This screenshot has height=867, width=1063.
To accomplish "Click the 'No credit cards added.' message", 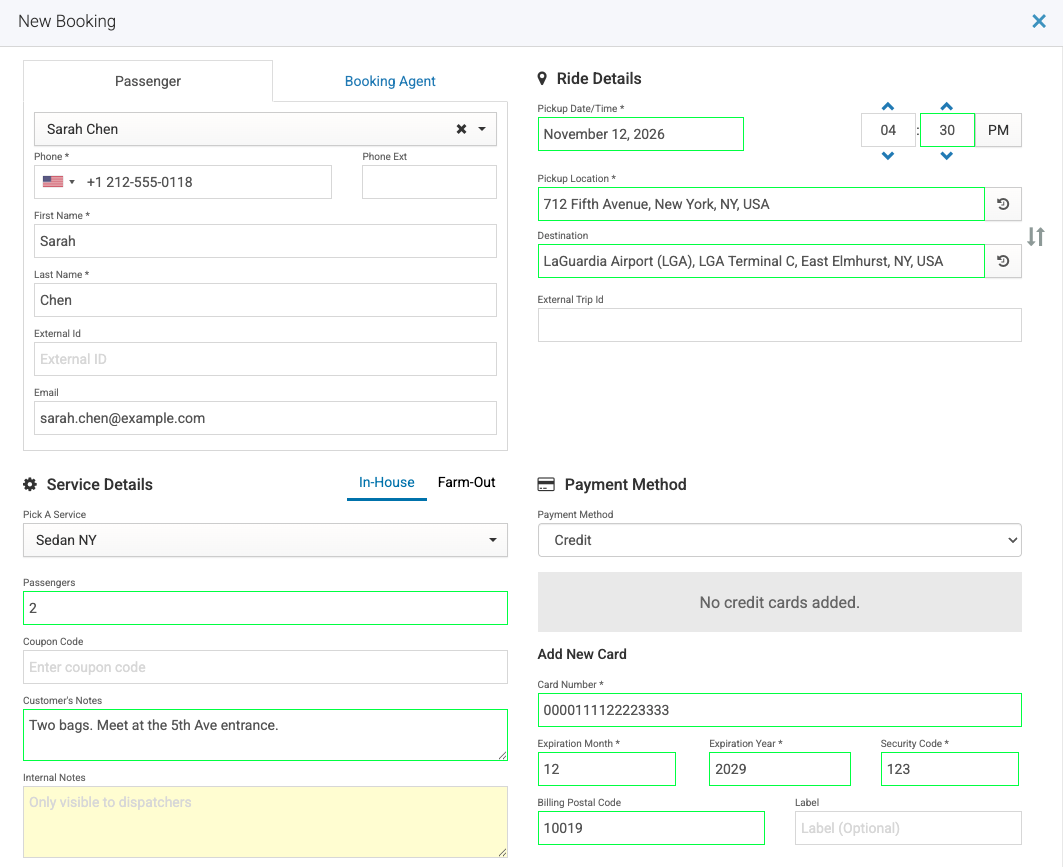I will [780, 602].
